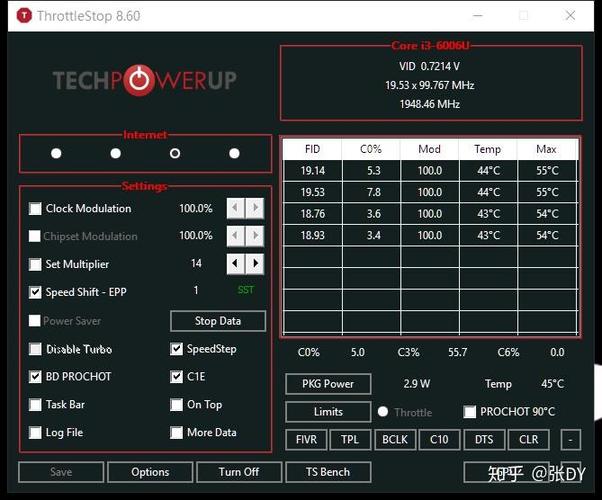Click the minus button beside CLR

(571, 440)
